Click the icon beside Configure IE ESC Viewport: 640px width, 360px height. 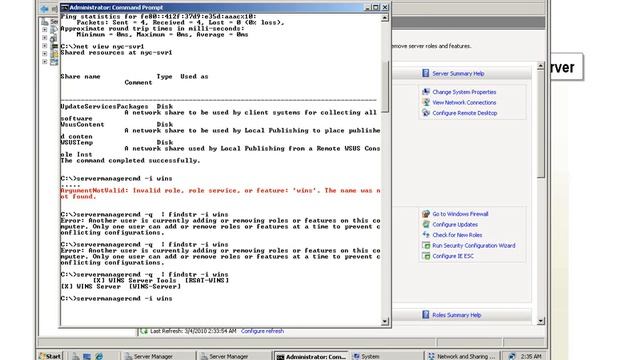point(426,256)
